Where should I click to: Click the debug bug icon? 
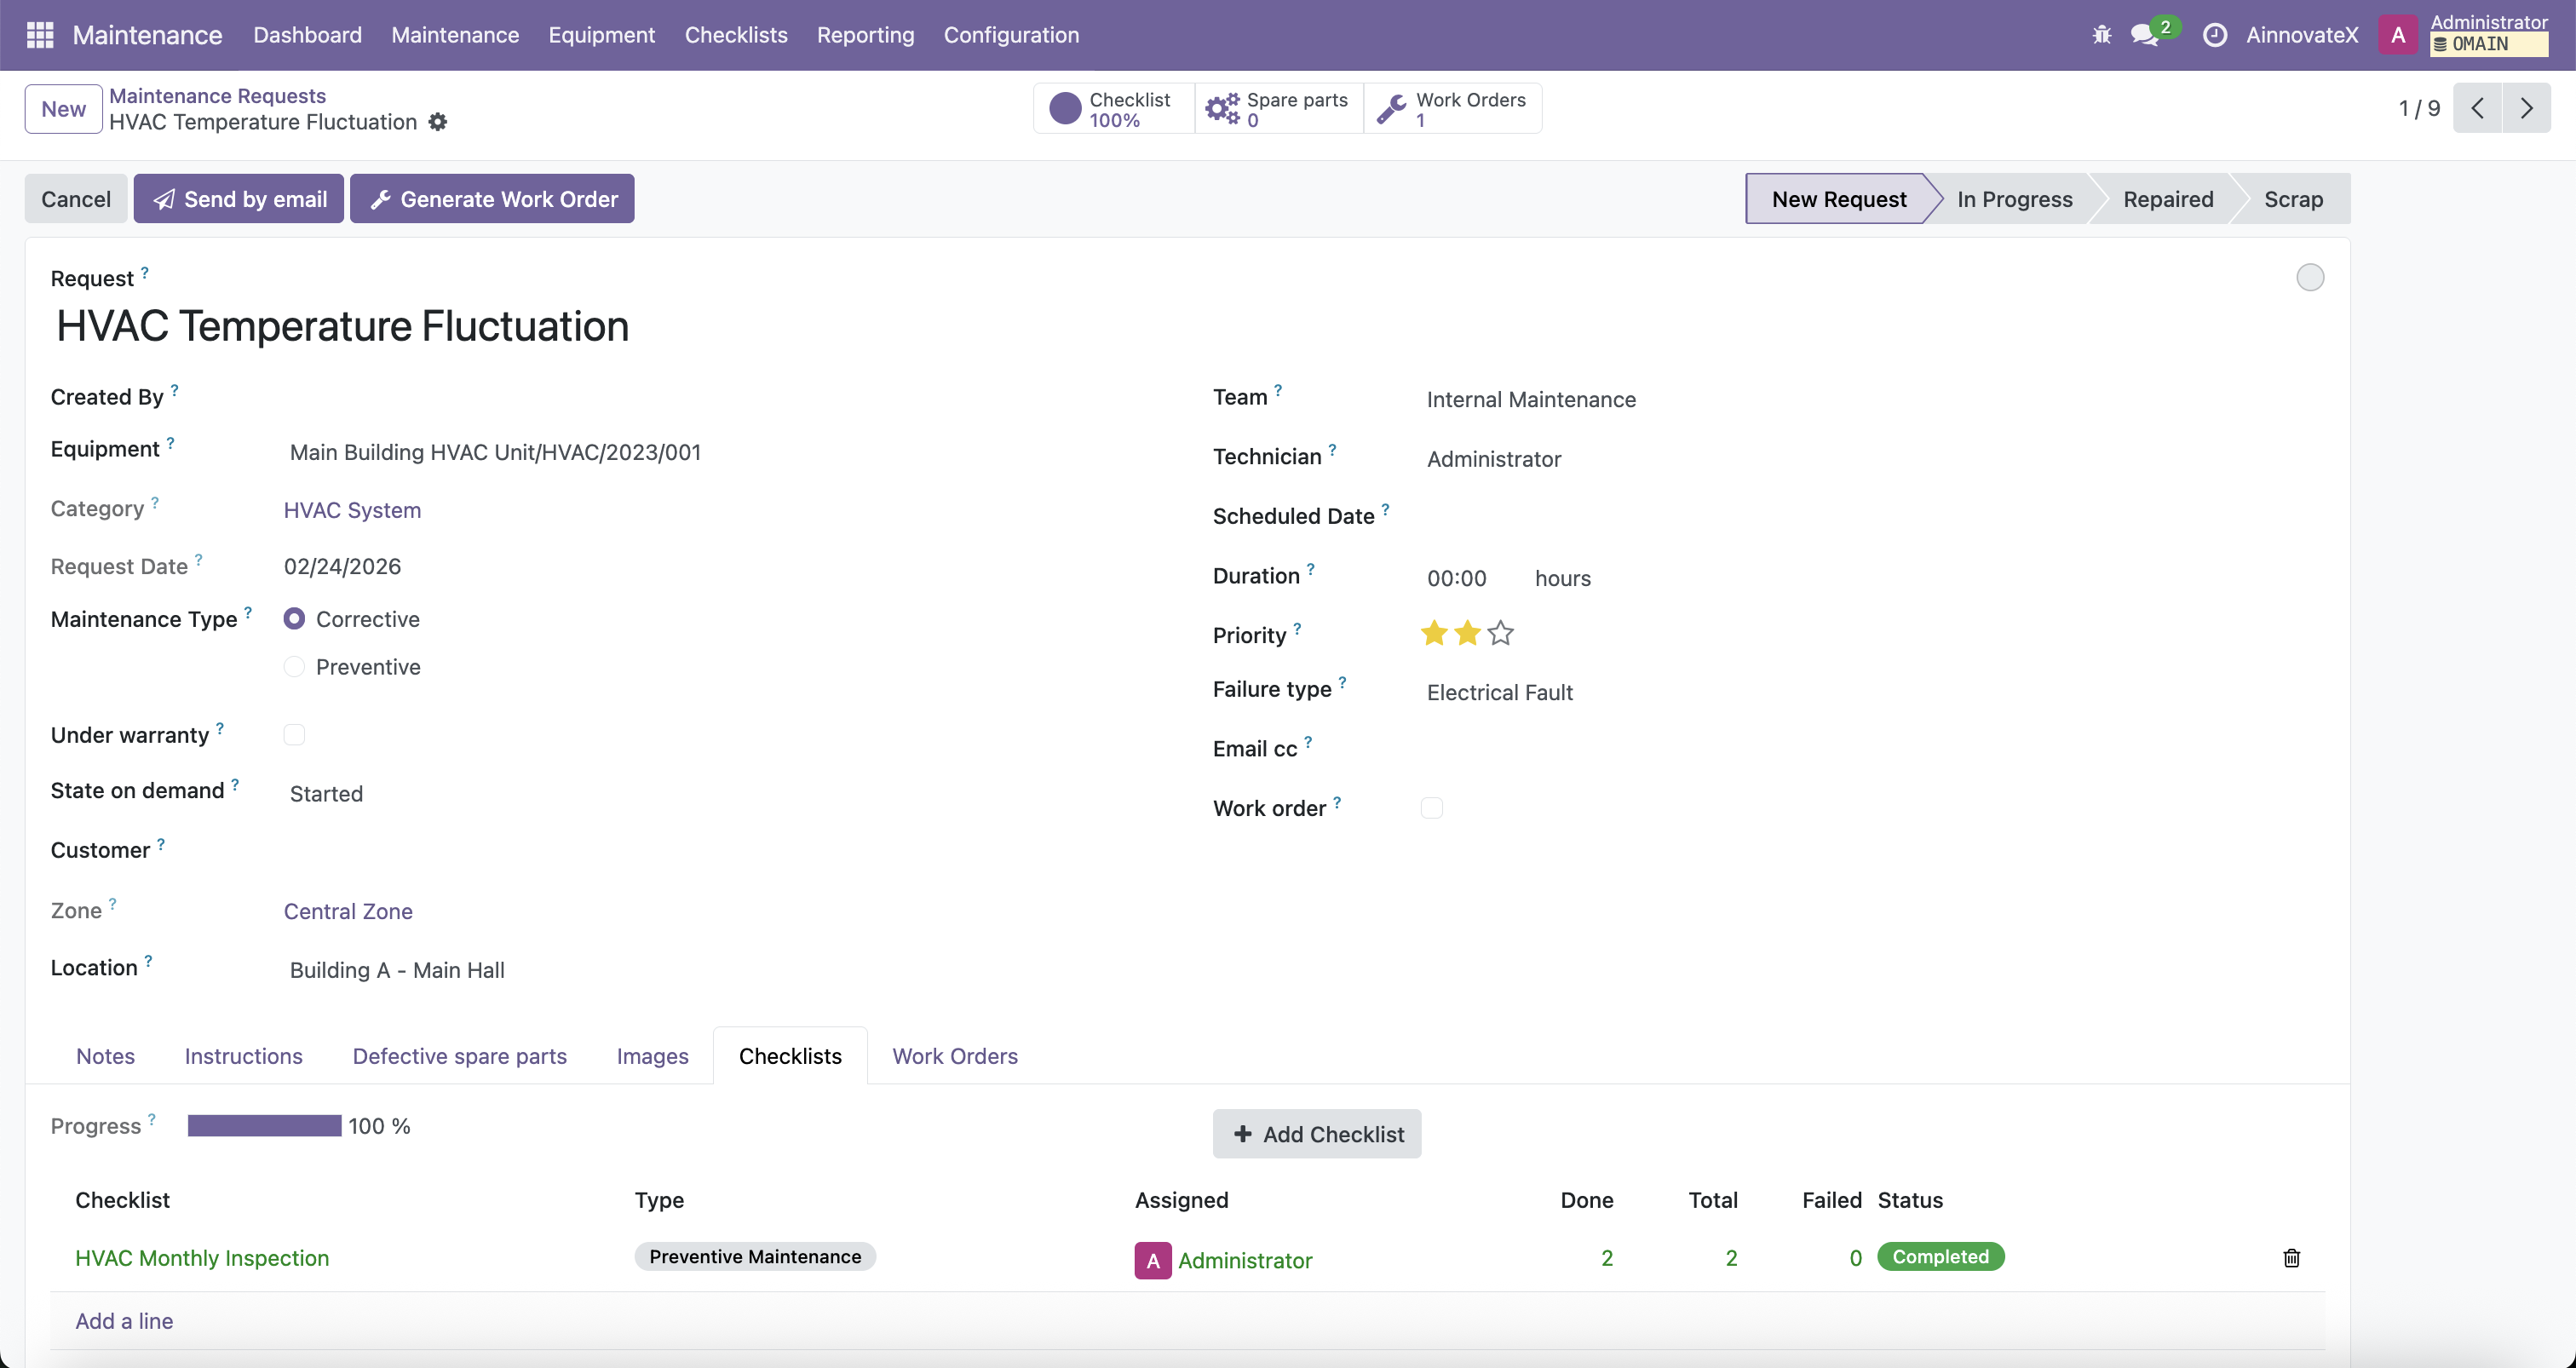[x=2101, y=35]
